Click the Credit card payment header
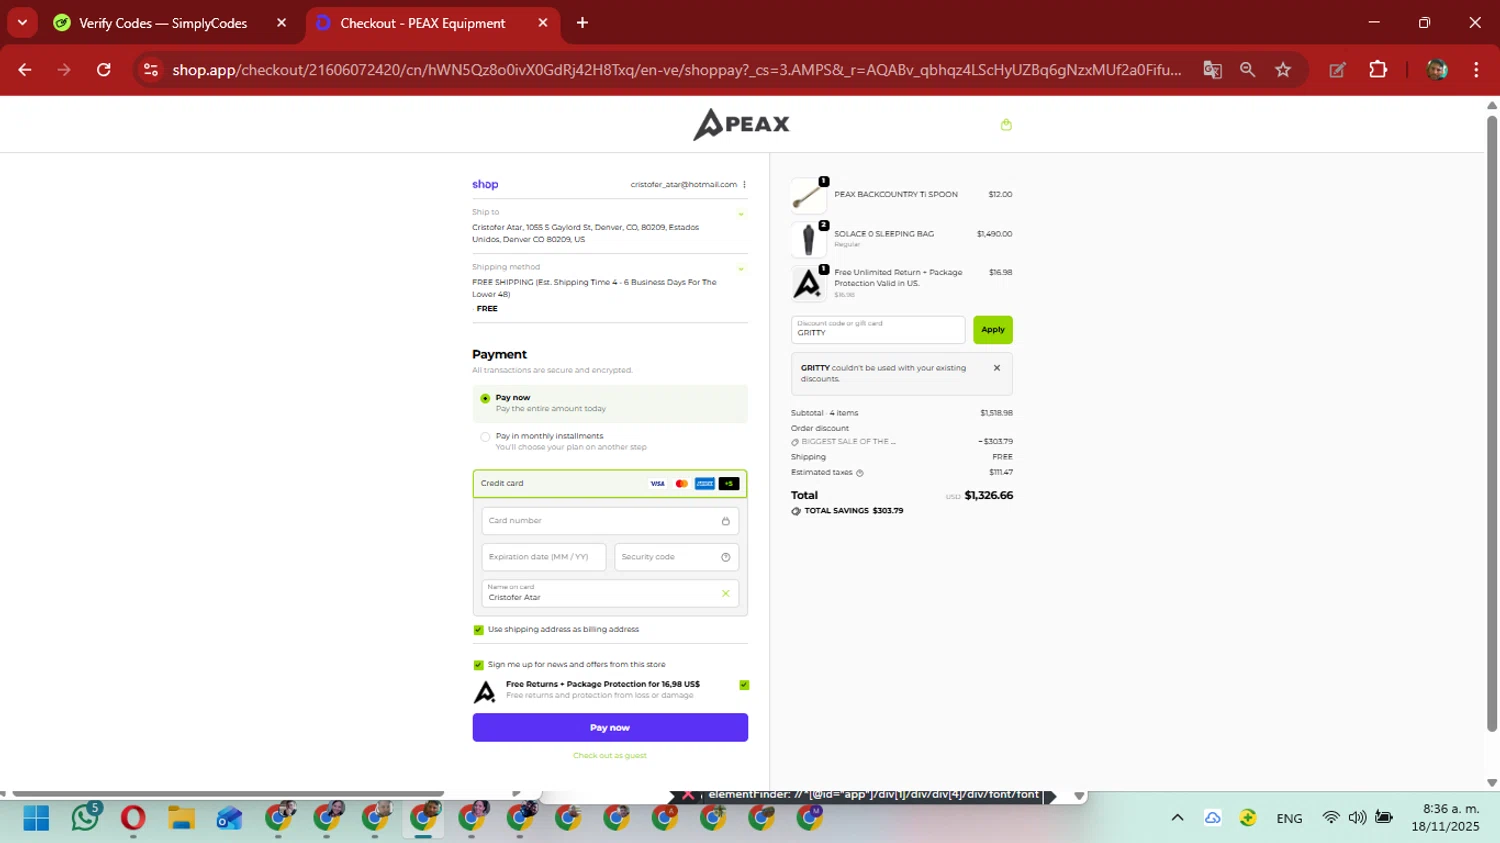 click(610, 484)
